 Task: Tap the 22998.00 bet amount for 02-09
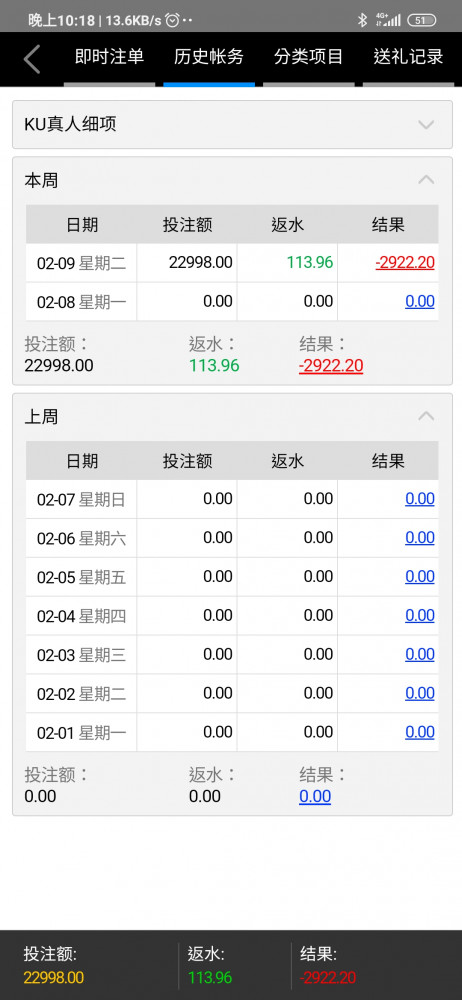tap(201, 263)
